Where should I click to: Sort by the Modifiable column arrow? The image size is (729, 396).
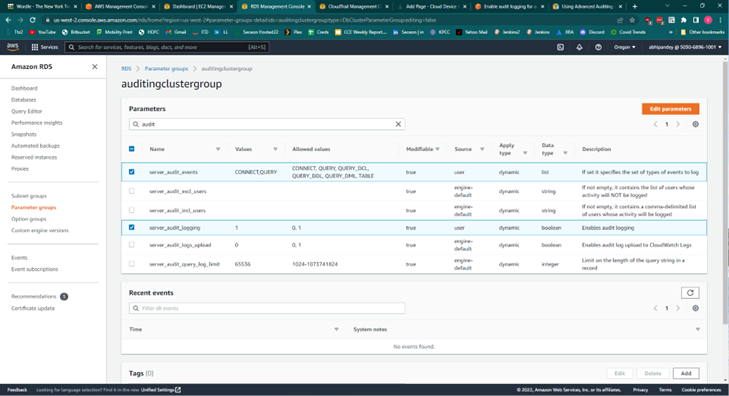point(437,149)
